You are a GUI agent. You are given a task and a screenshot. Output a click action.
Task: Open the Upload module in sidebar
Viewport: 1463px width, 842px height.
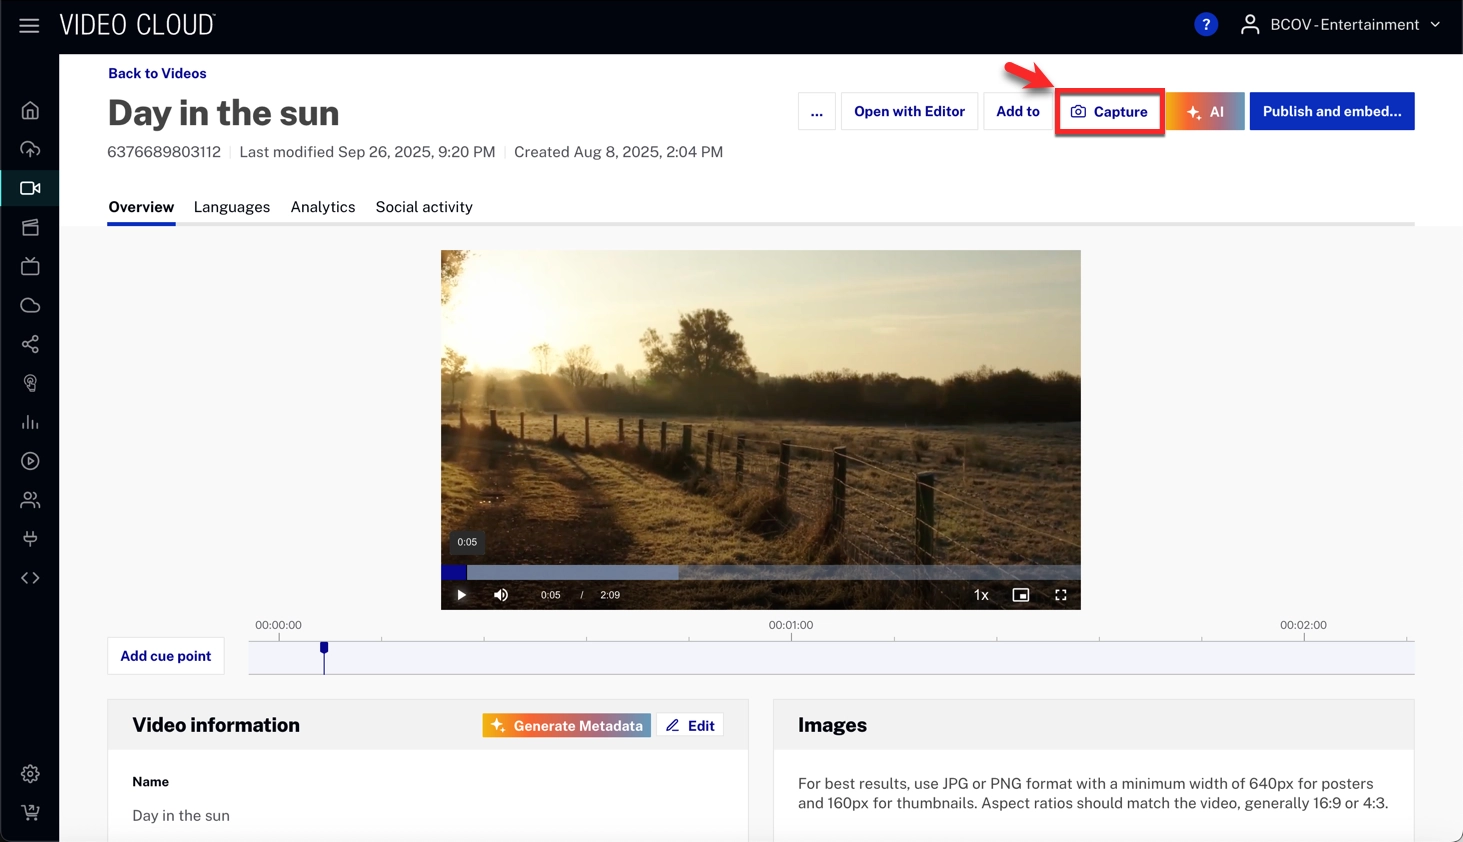(x=30, y=150)
